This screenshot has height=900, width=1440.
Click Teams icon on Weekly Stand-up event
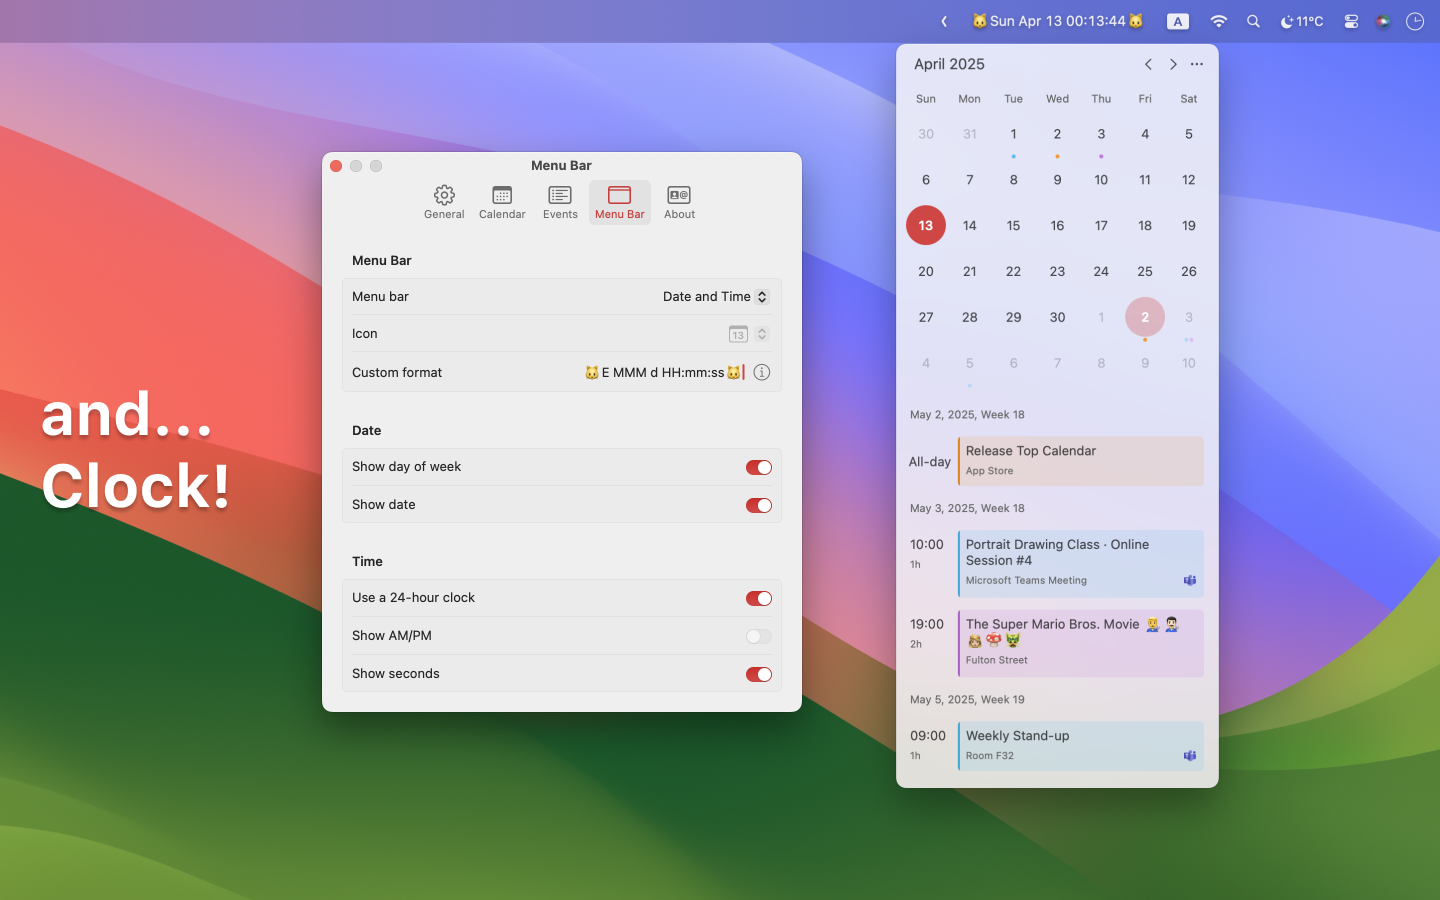(x=1190, y=756)
